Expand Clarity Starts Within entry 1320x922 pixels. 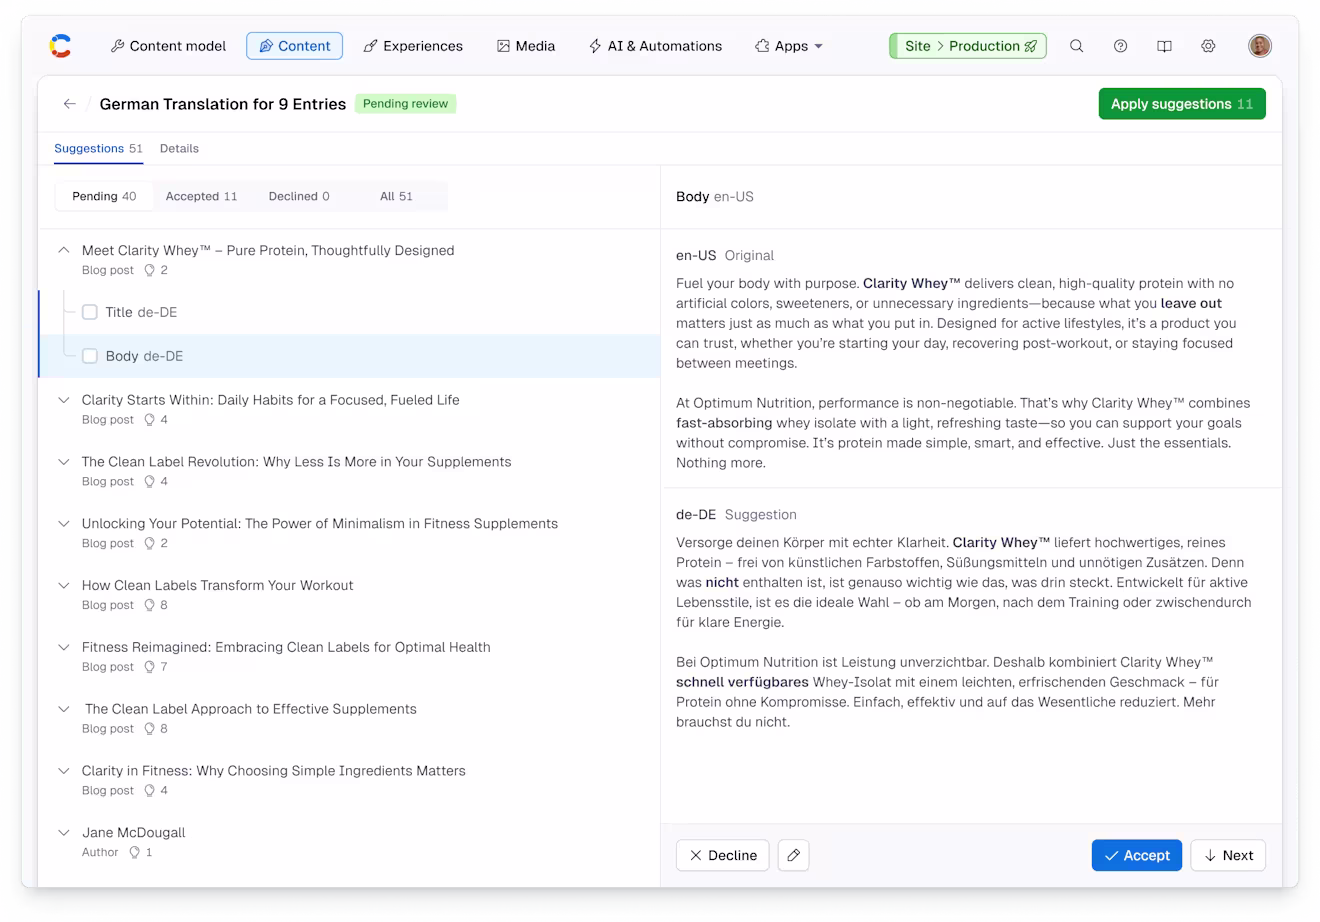(x=64, y=400)
